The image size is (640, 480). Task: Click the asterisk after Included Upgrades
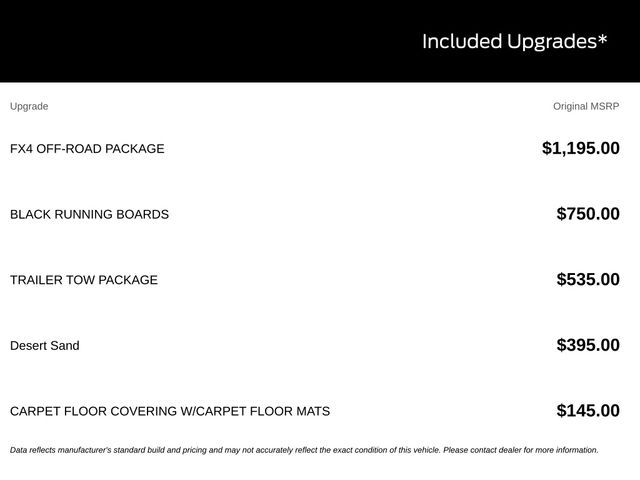coord(602,39)
